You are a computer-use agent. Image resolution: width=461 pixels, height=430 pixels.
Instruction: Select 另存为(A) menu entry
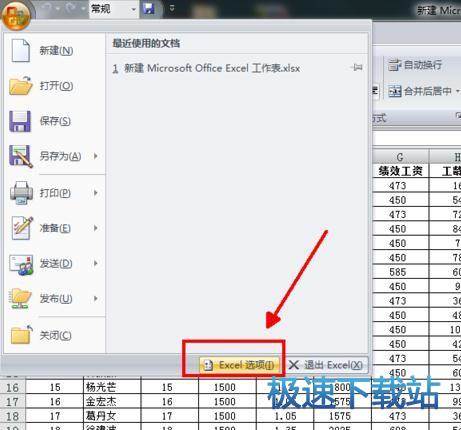pyautogui.click(x=60, y=156)
